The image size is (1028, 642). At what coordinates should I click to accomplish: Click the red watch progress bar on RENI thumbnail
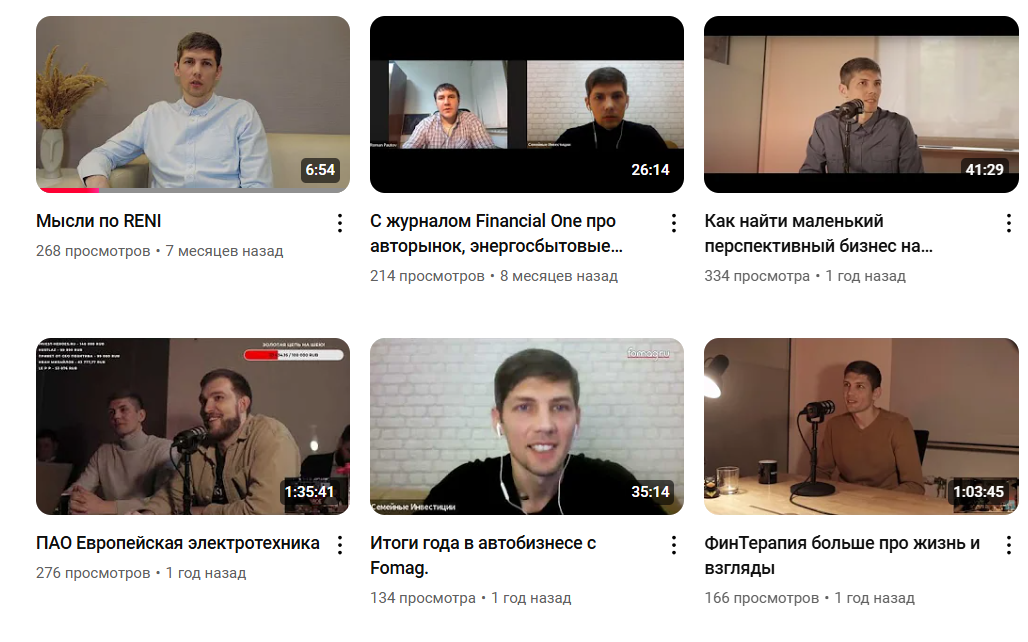point(68,190)
